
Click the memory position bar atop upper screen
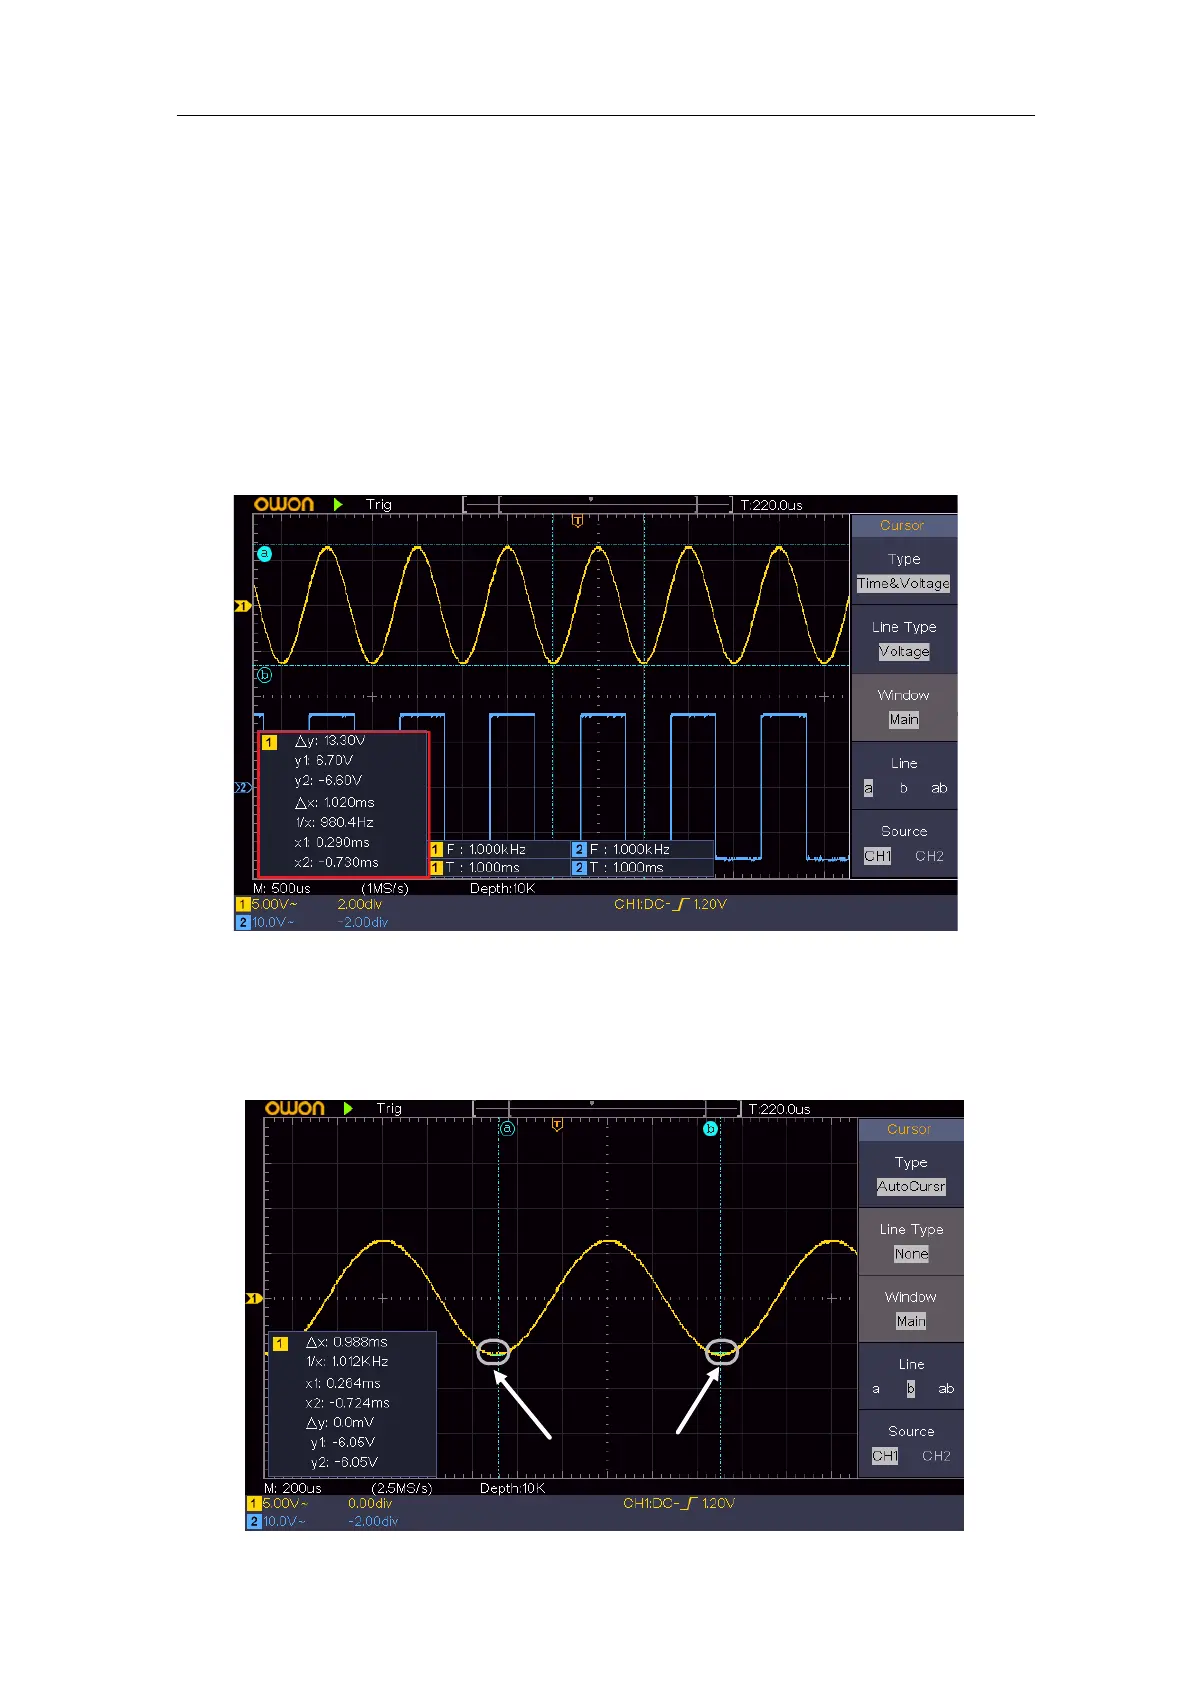click(597, 505)
